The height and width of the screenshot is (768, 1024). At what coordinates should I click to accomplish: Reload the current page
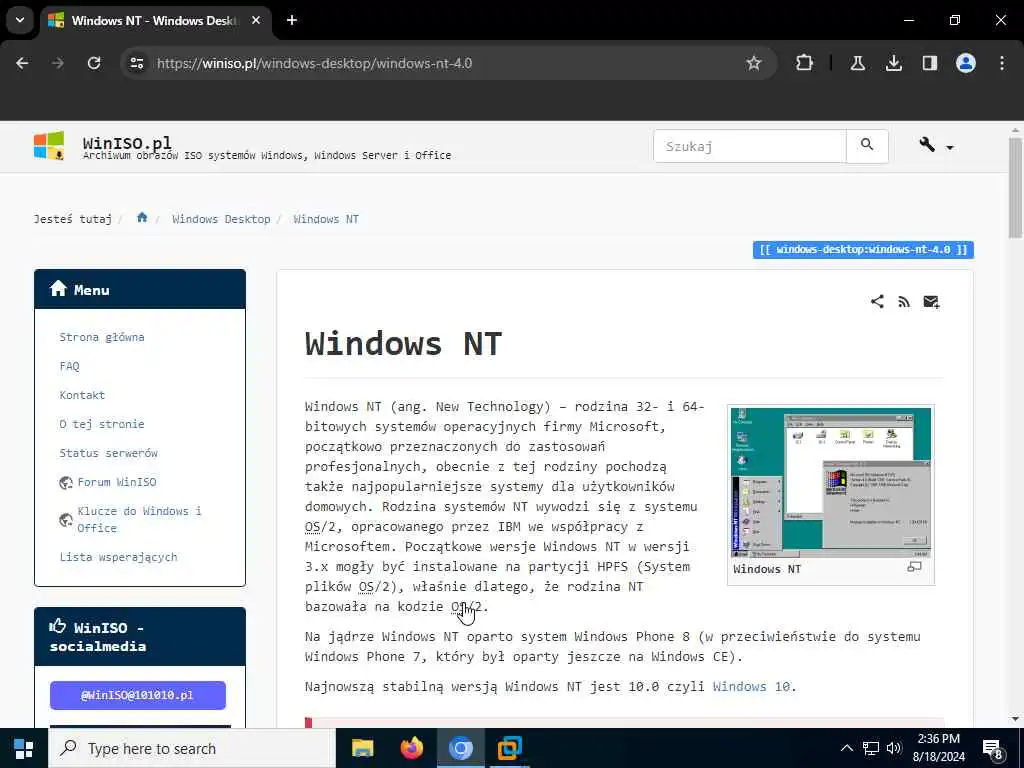click(94, 63)
